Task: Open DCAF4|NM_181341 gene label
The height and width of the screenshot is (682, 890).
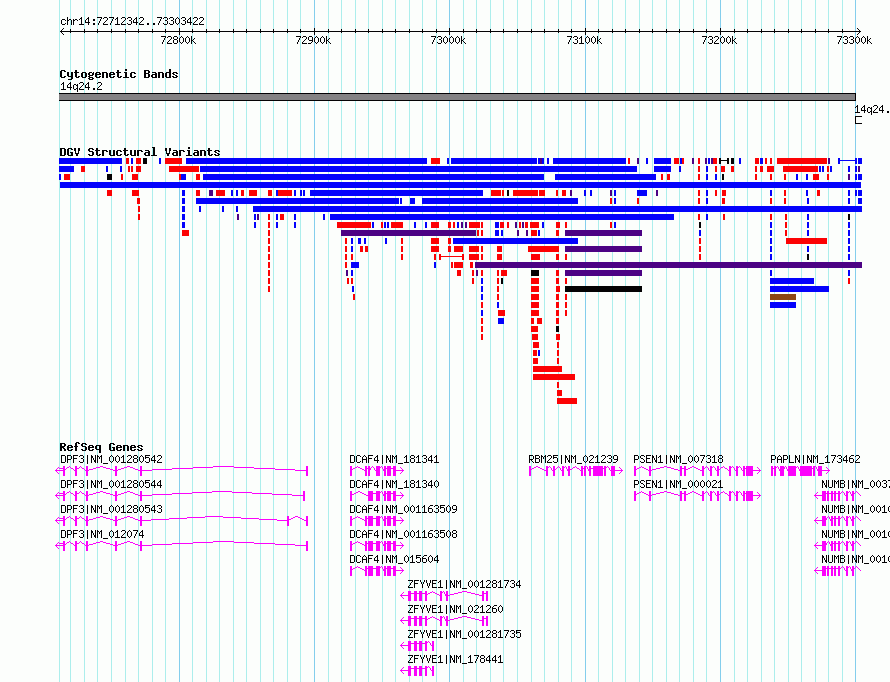Action: pyautogui.click(x=394, y=459)
